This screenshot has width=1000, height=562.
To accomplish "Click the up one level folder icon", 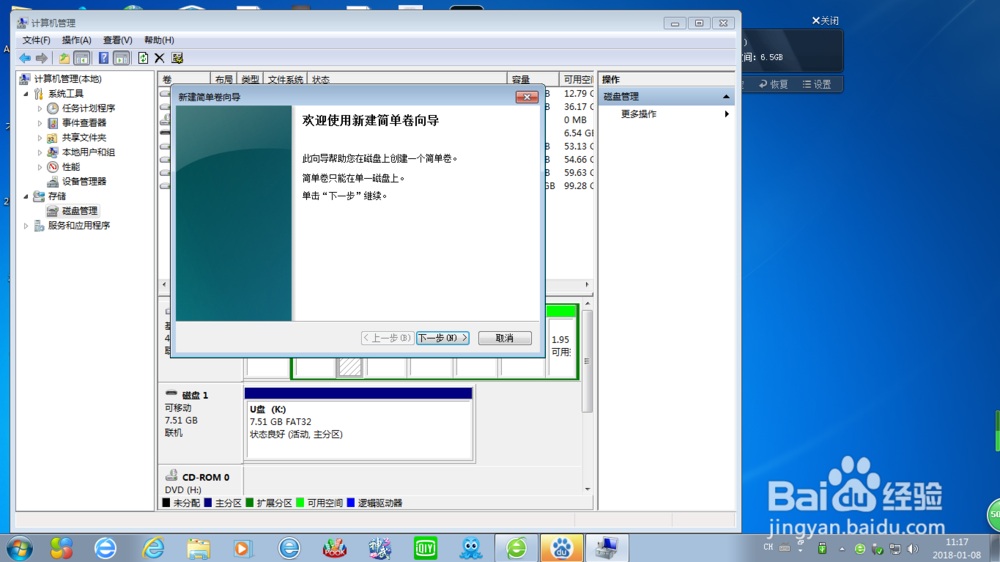I will point(64,58).
